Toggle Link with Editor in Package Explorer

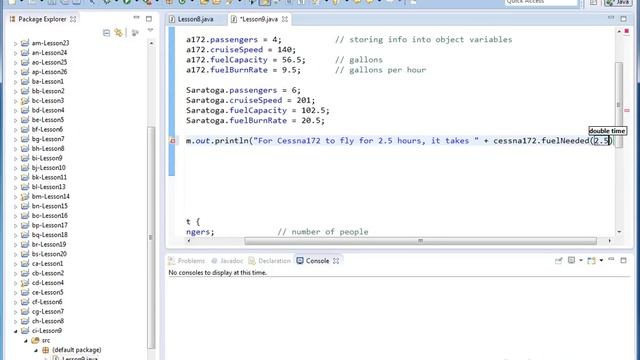click(119, 33)
